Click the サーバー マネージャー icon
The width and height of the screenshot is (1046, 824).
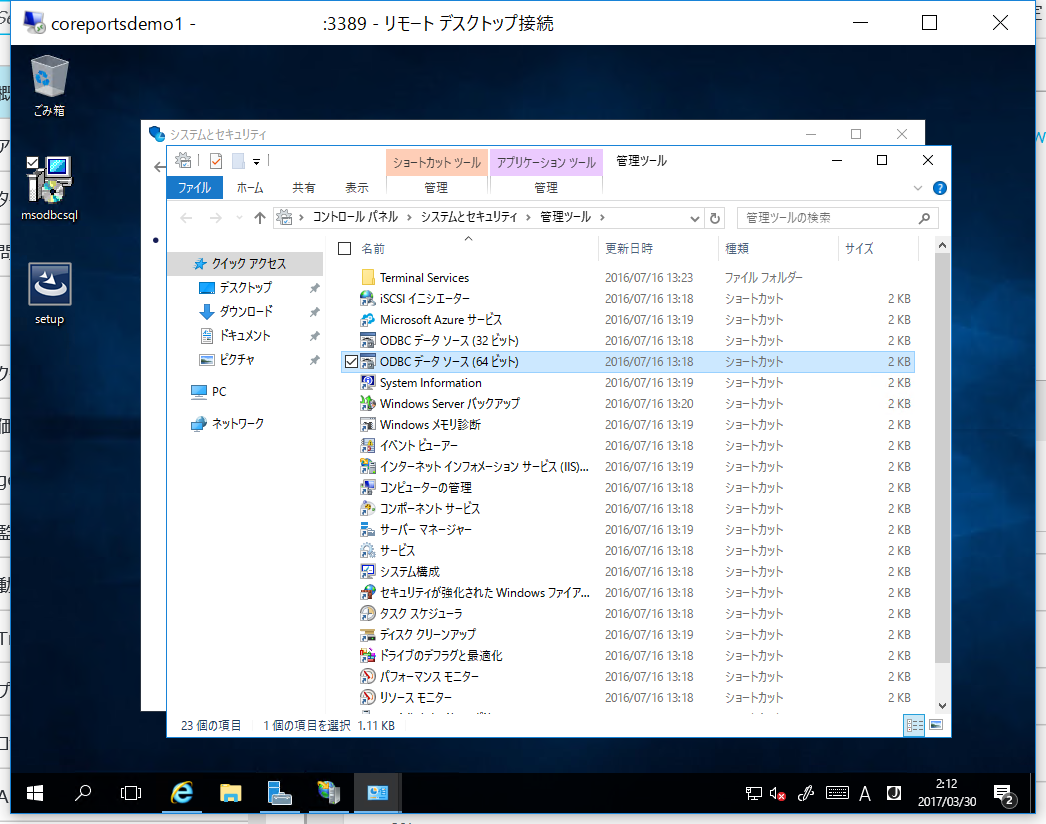click(368, 529)
